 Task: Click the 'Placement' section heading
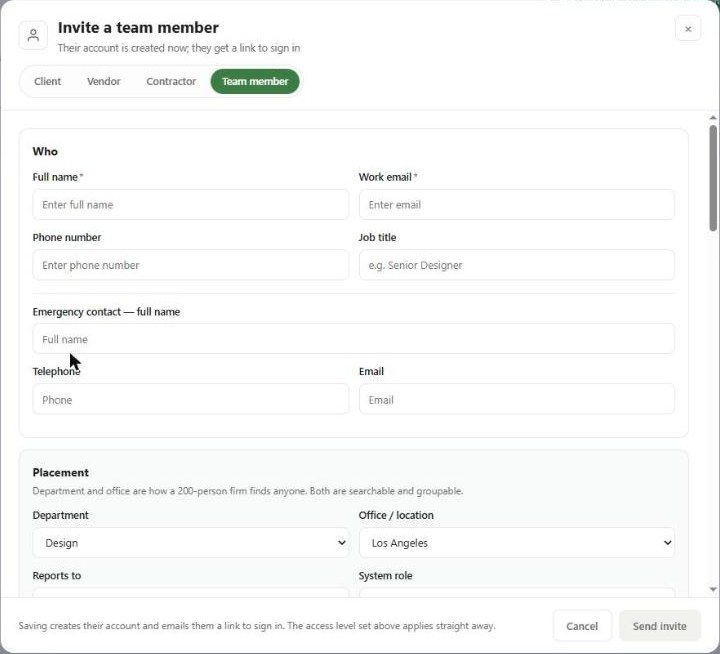[61, 473]
